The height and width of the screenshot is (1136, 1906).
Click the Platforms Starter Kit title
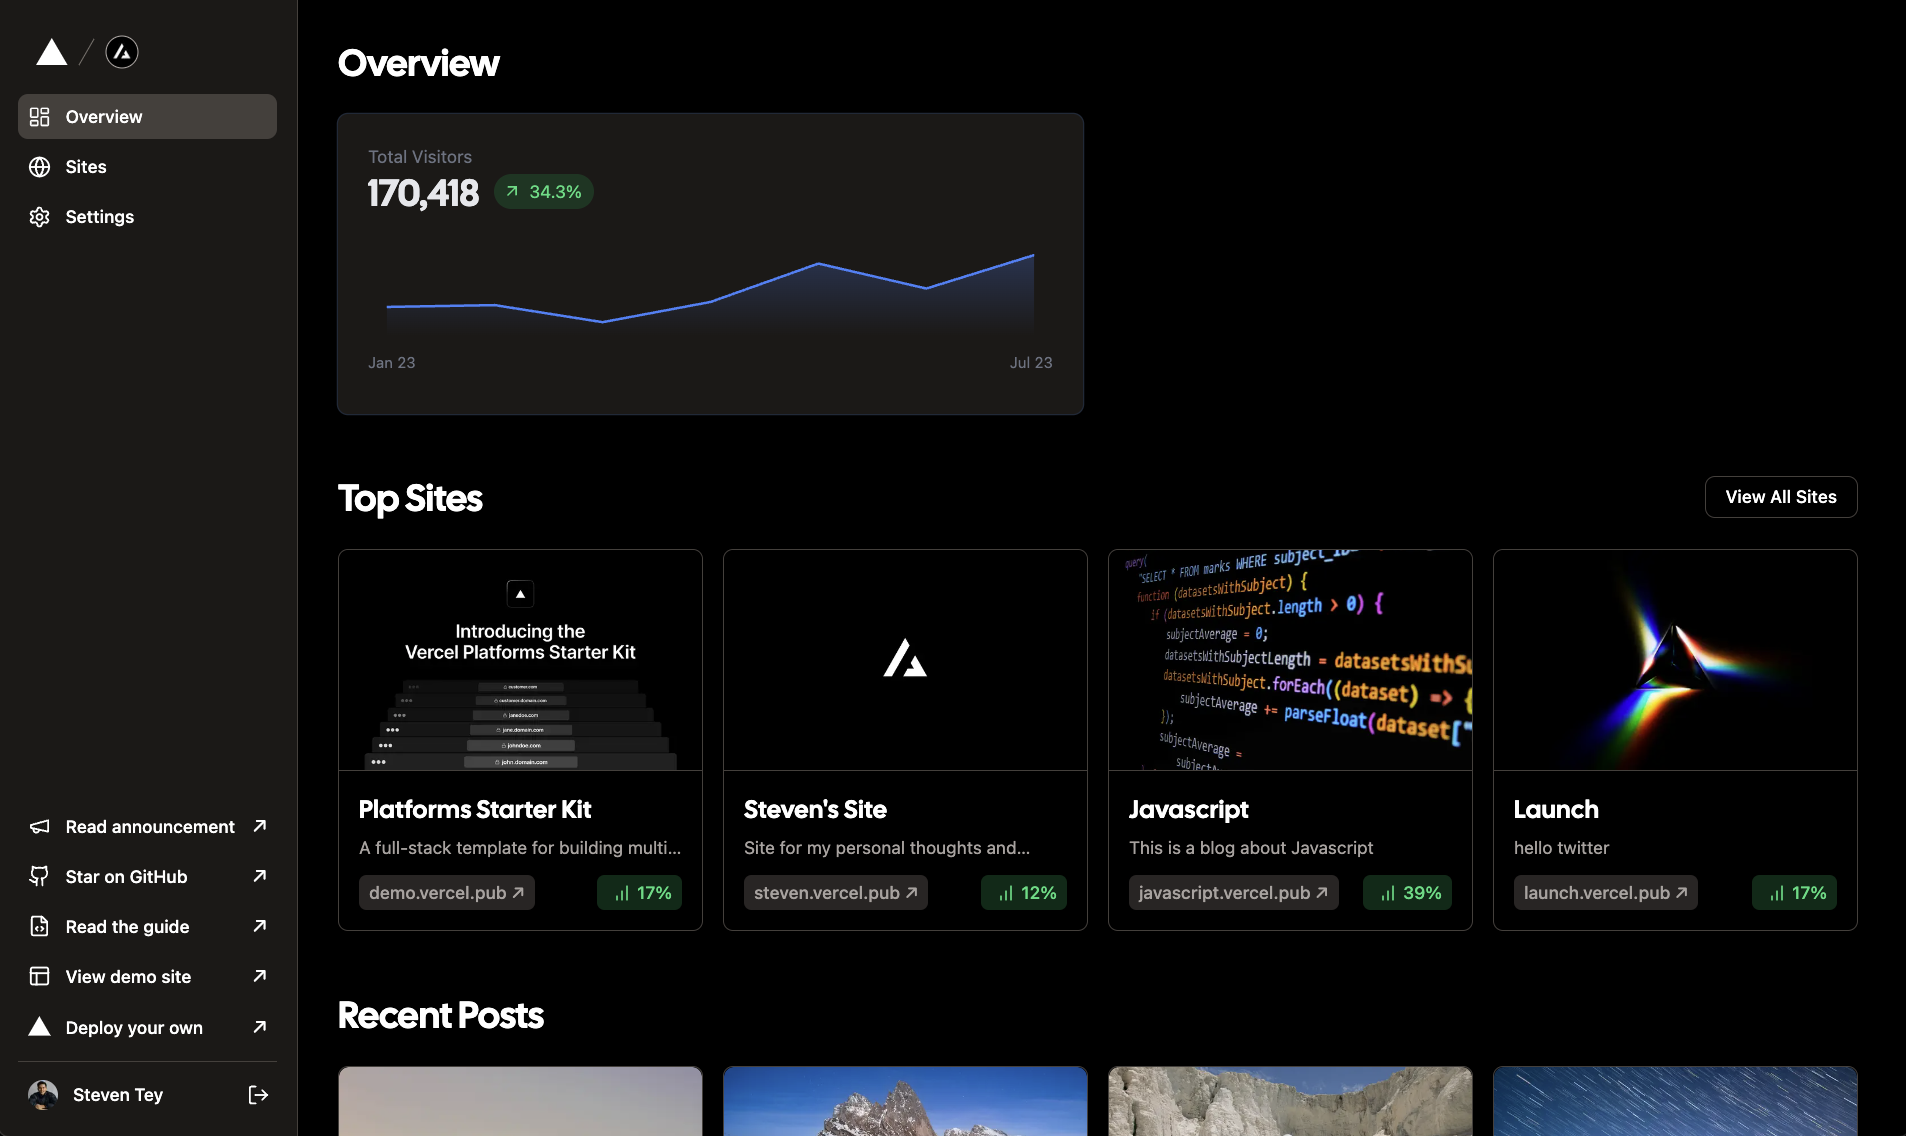(x=475, y=809)
